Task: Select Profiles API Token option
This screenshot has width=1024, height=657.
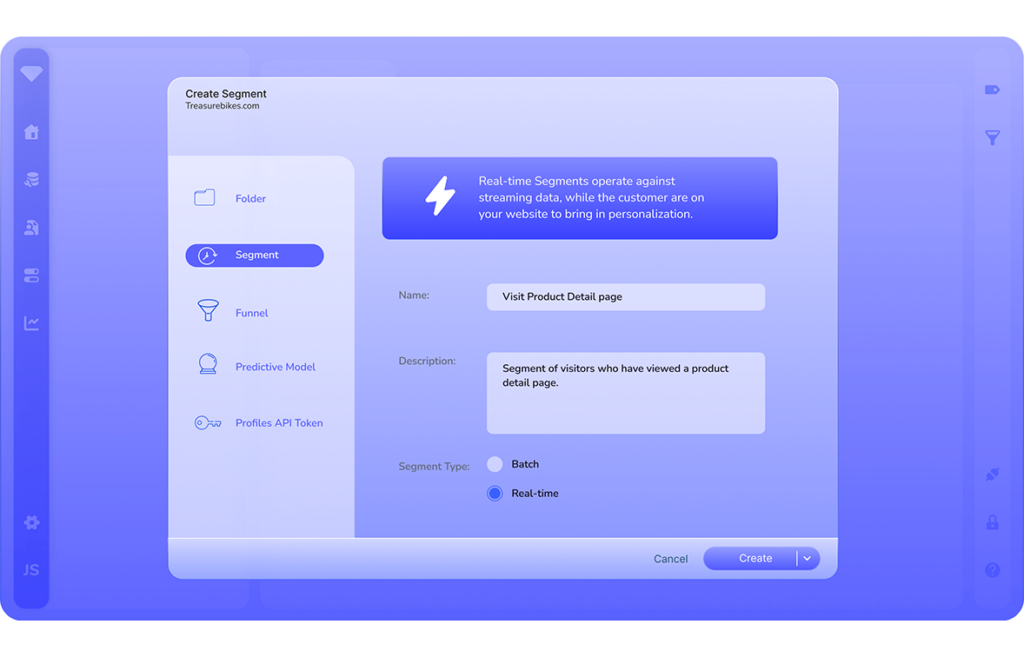Action: point(278,423)
